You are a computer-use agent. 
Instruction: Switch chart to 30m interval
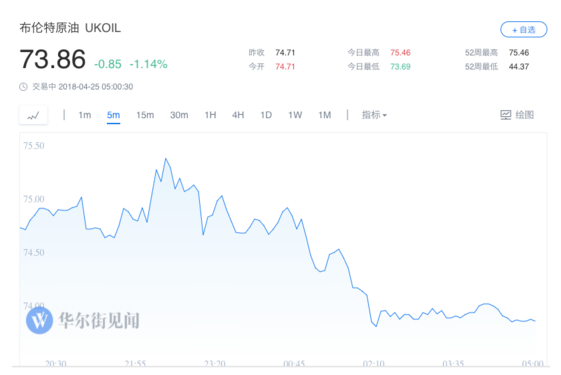(179, 115)
